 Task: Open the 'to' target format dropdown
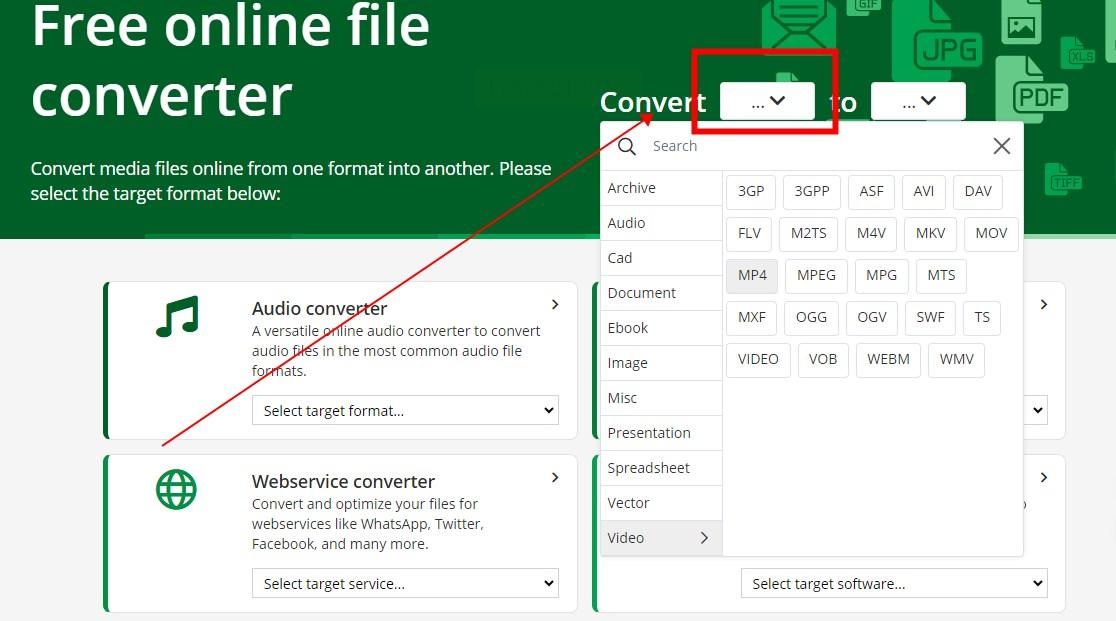918,101
